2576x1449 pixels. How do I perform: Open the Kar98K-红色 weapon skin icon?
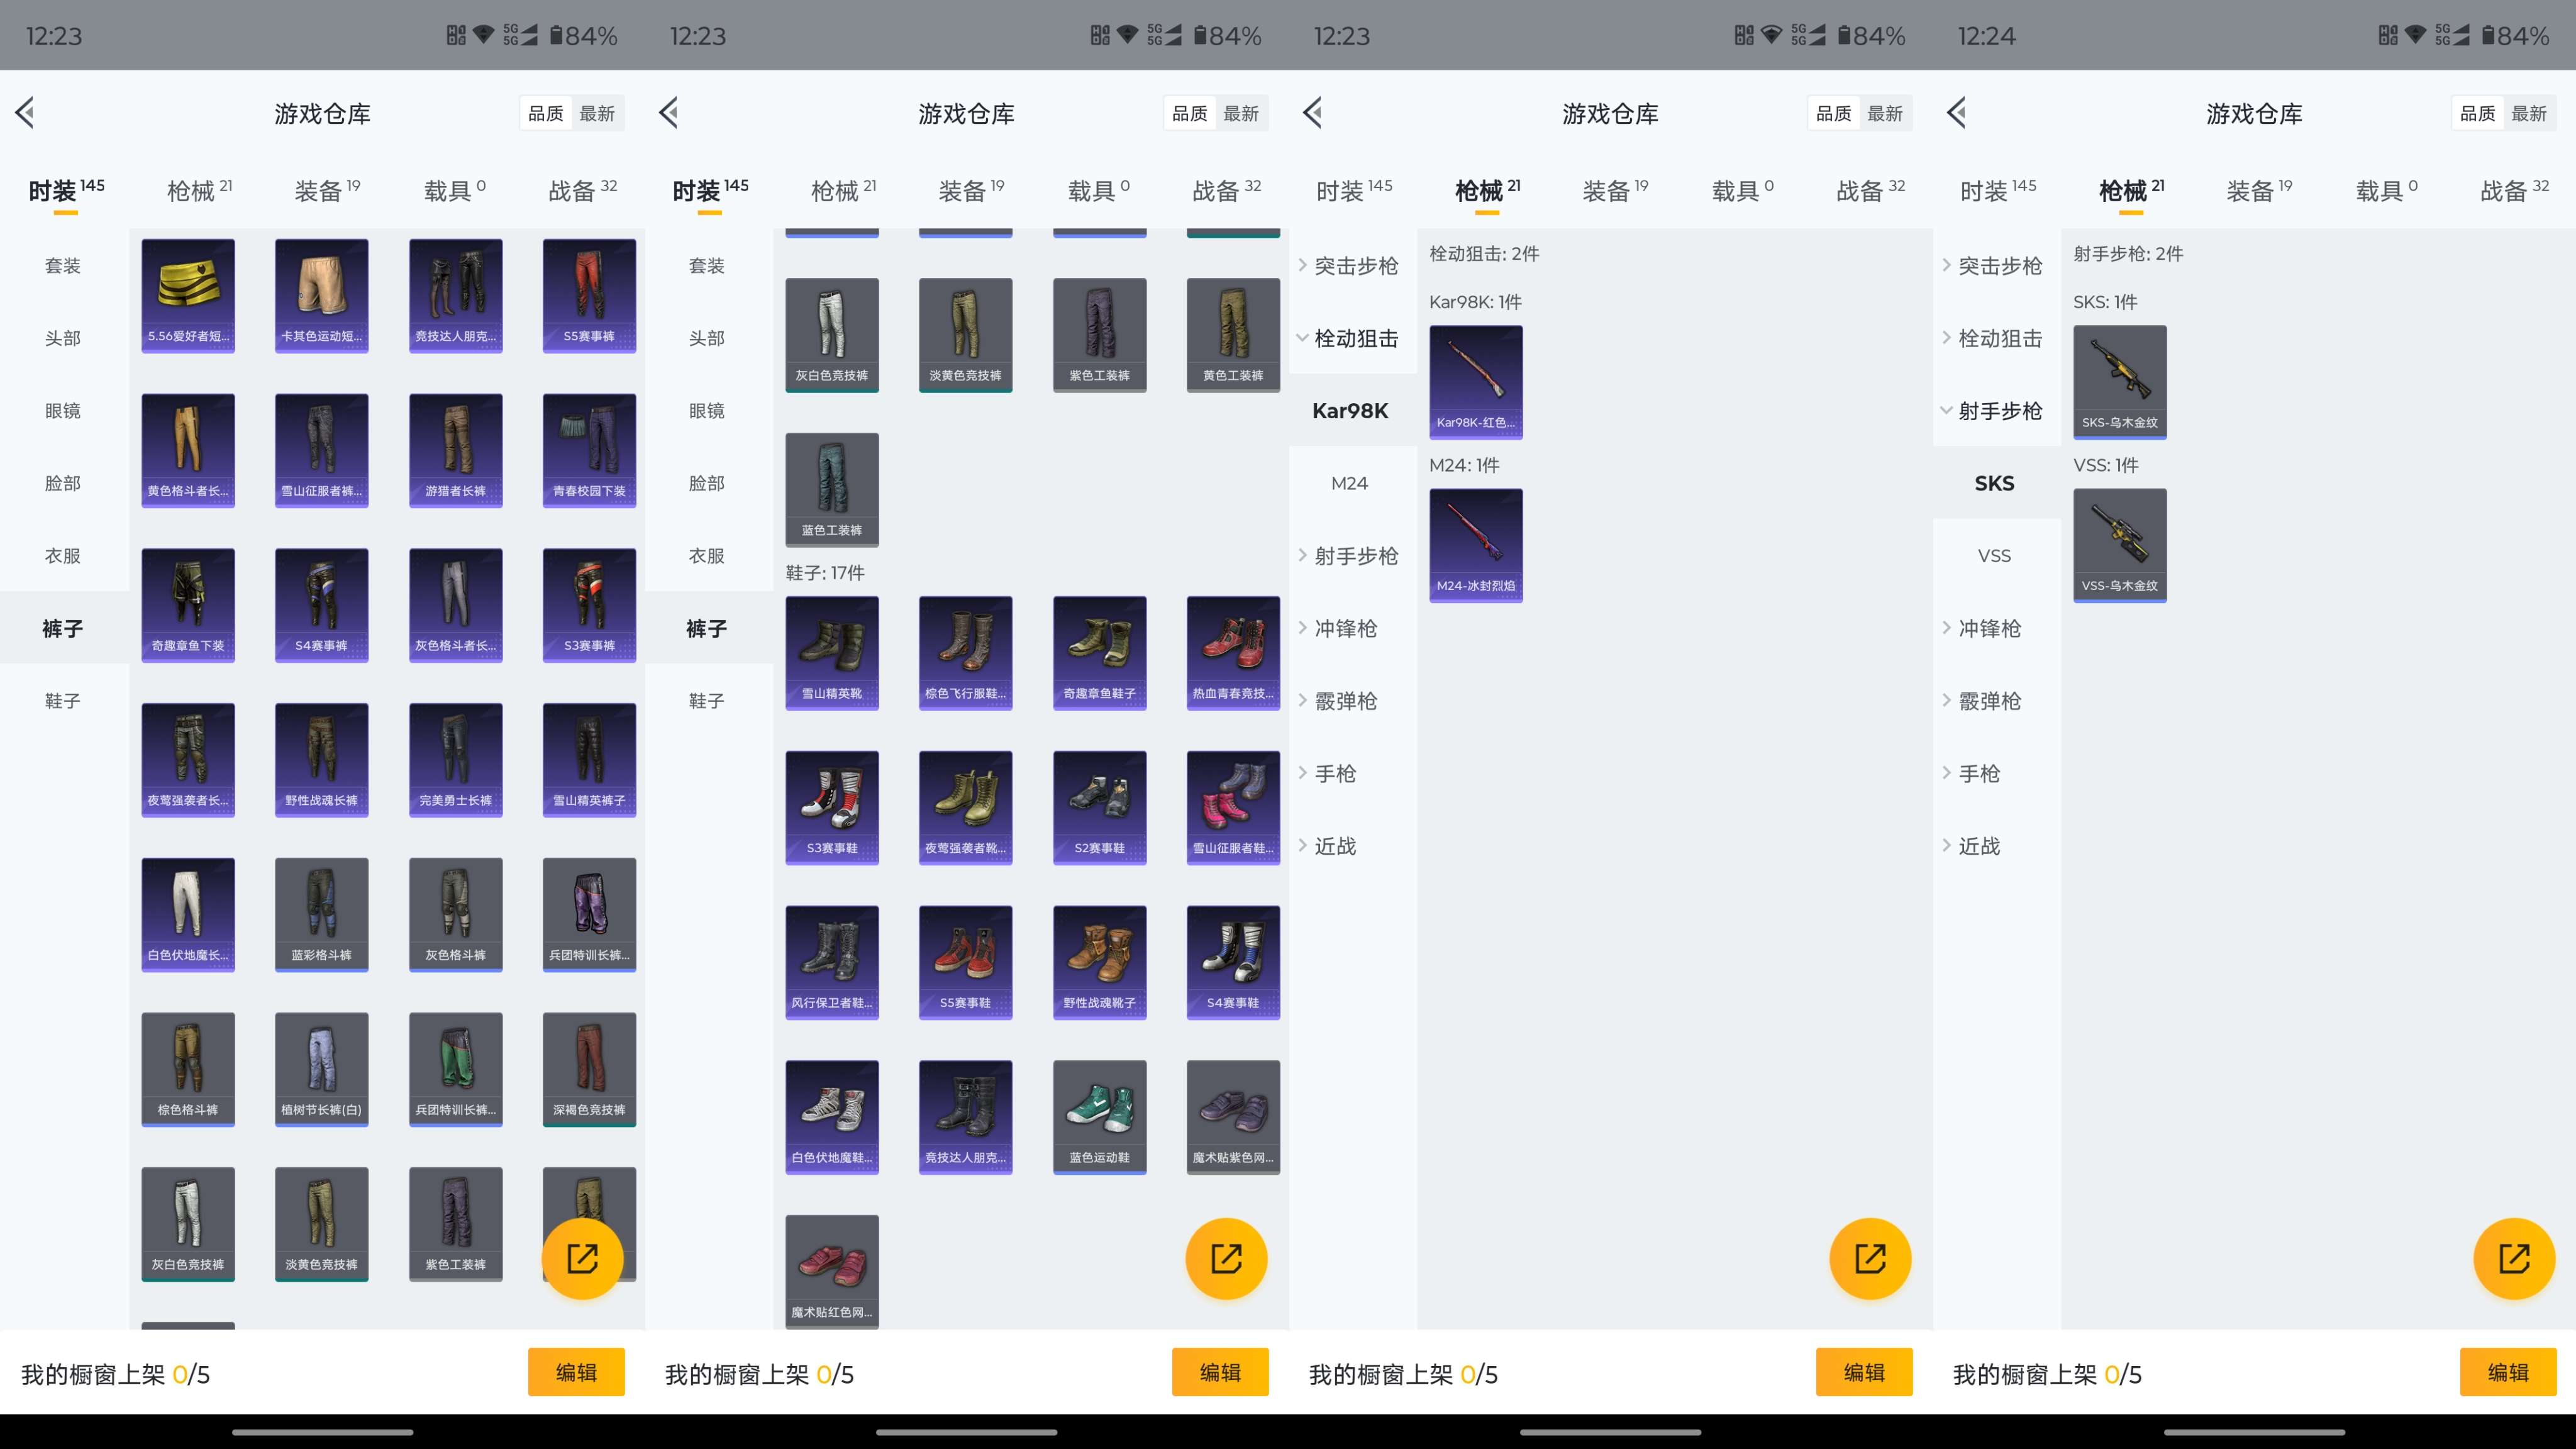(x=1476, y=382)
